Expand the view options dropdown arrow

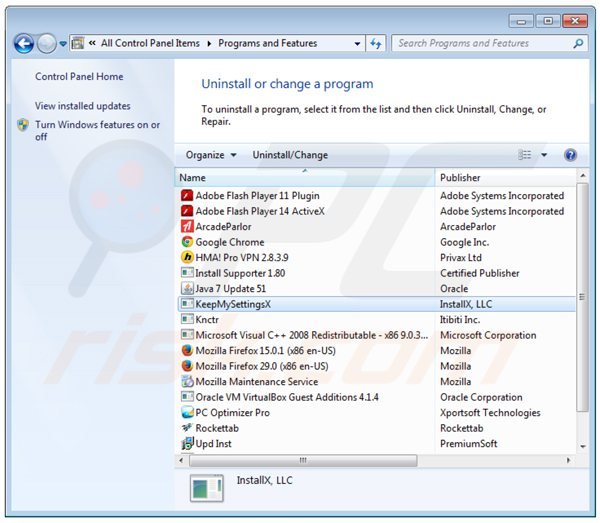pos(545,155)
